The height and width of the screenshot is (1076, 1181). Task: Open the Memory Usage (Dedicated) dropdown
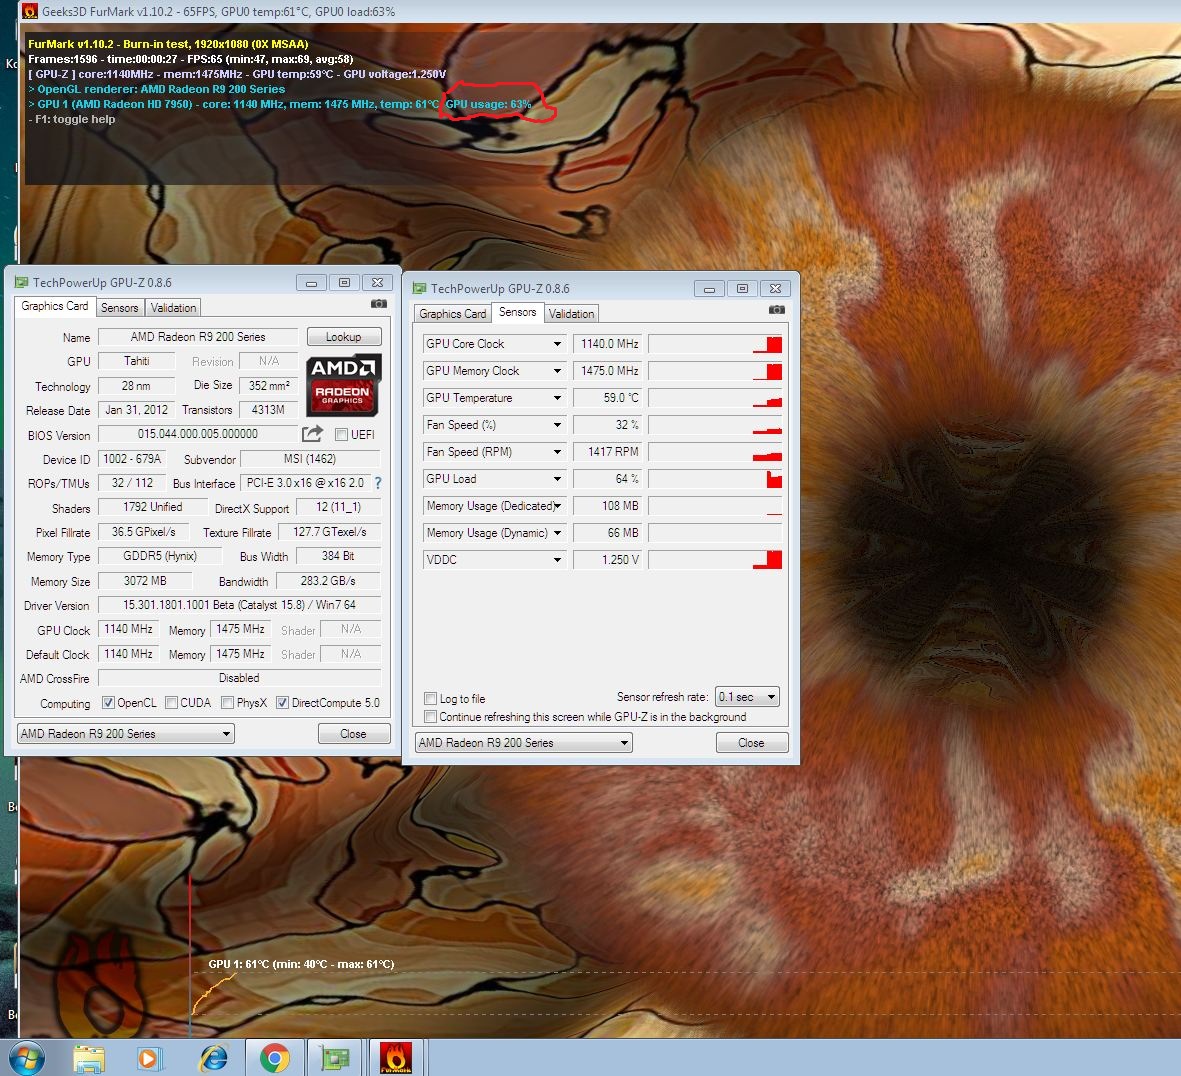557,506
